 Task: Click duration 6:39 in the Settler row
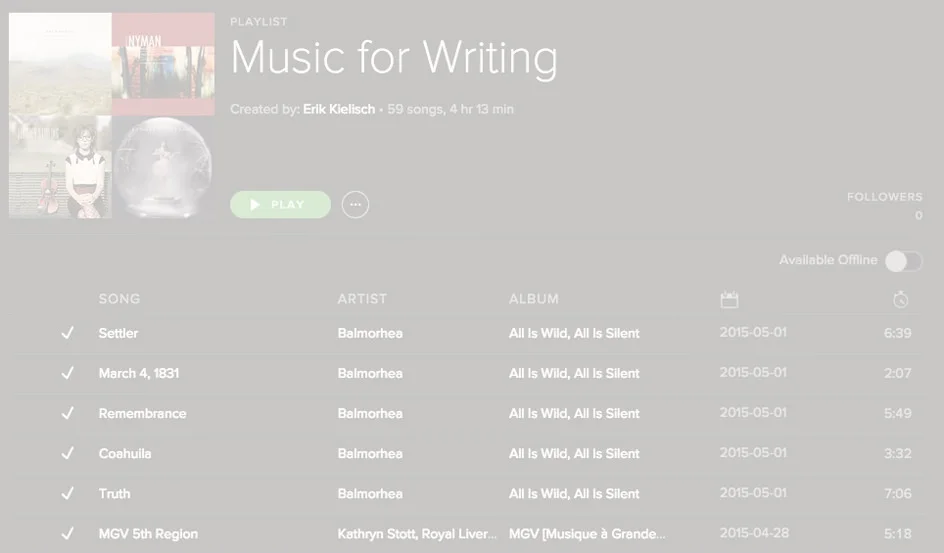tap(897, 333)
